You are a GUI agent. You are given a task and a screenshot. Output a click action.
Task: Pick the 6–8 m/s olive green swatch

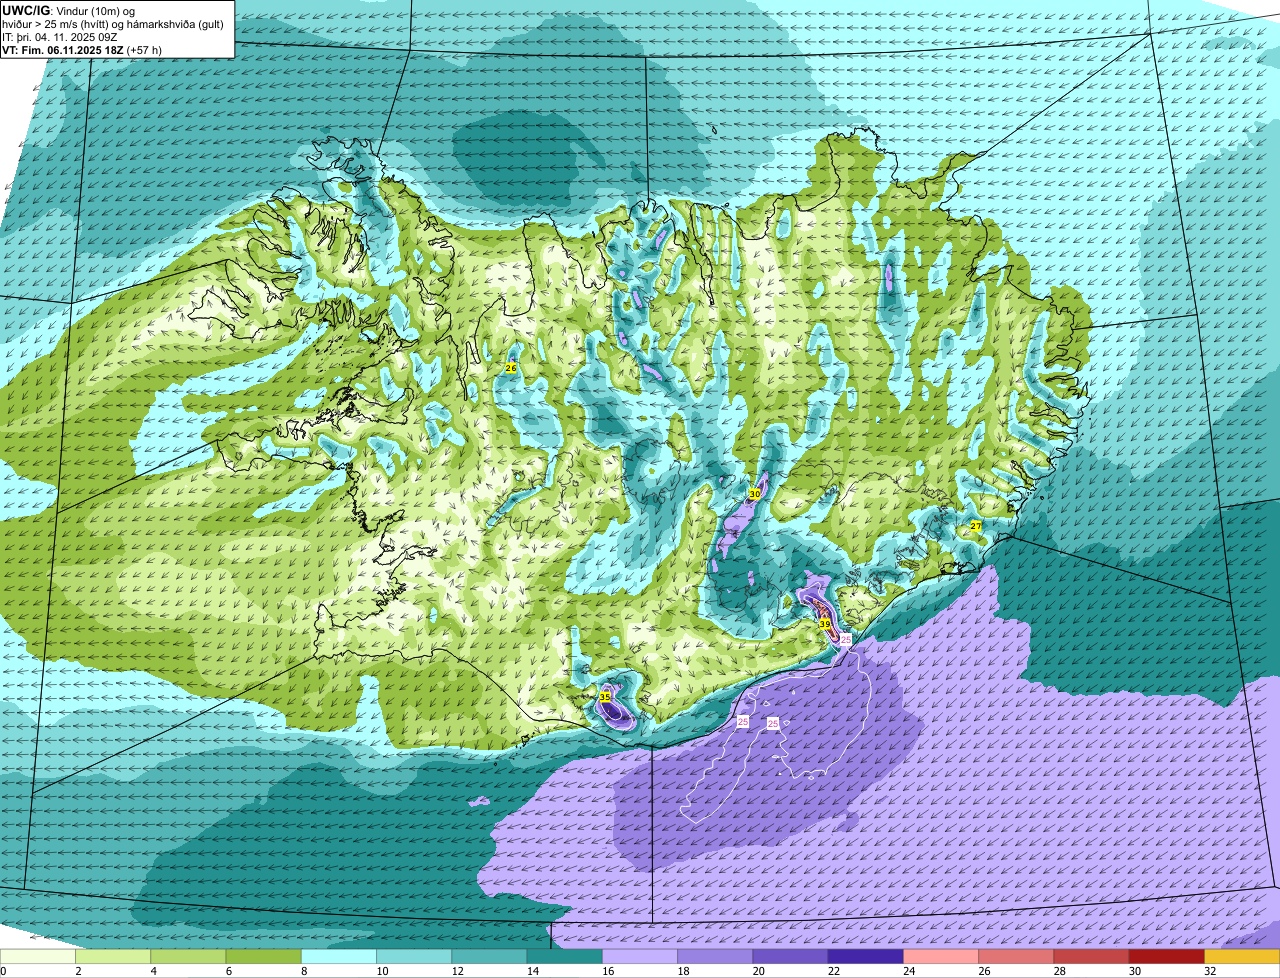pos(264,957)
